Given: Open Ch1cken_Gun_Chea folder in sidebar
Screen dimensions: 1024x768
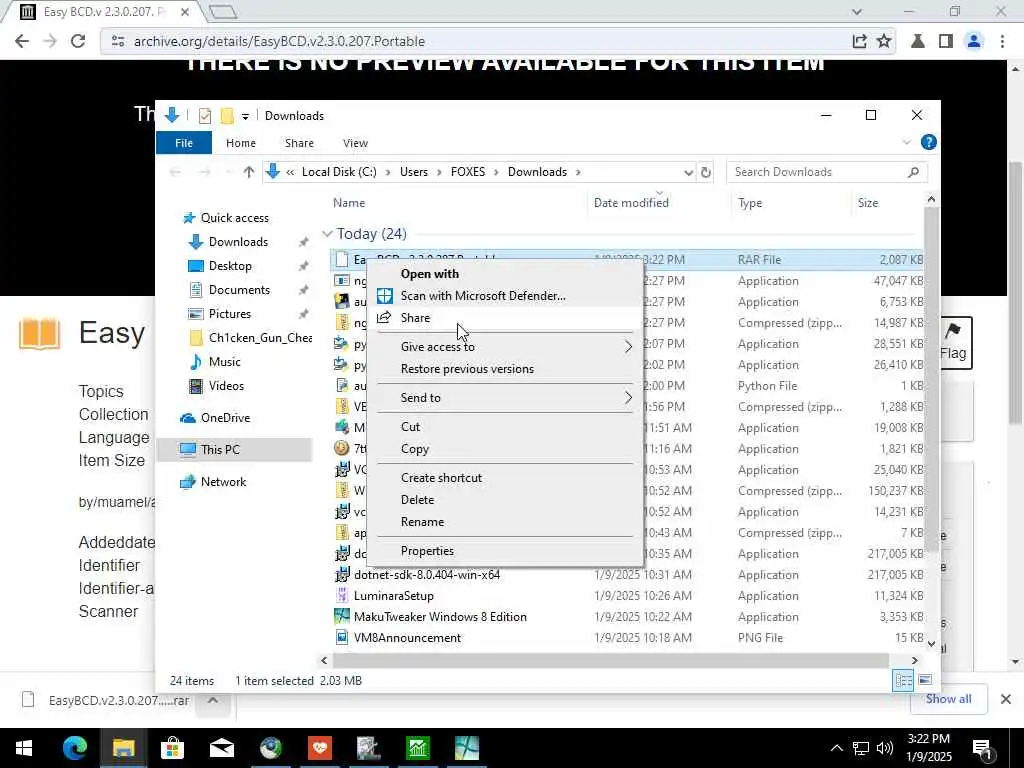Looking at the screenshot, I should click(260, 338).
